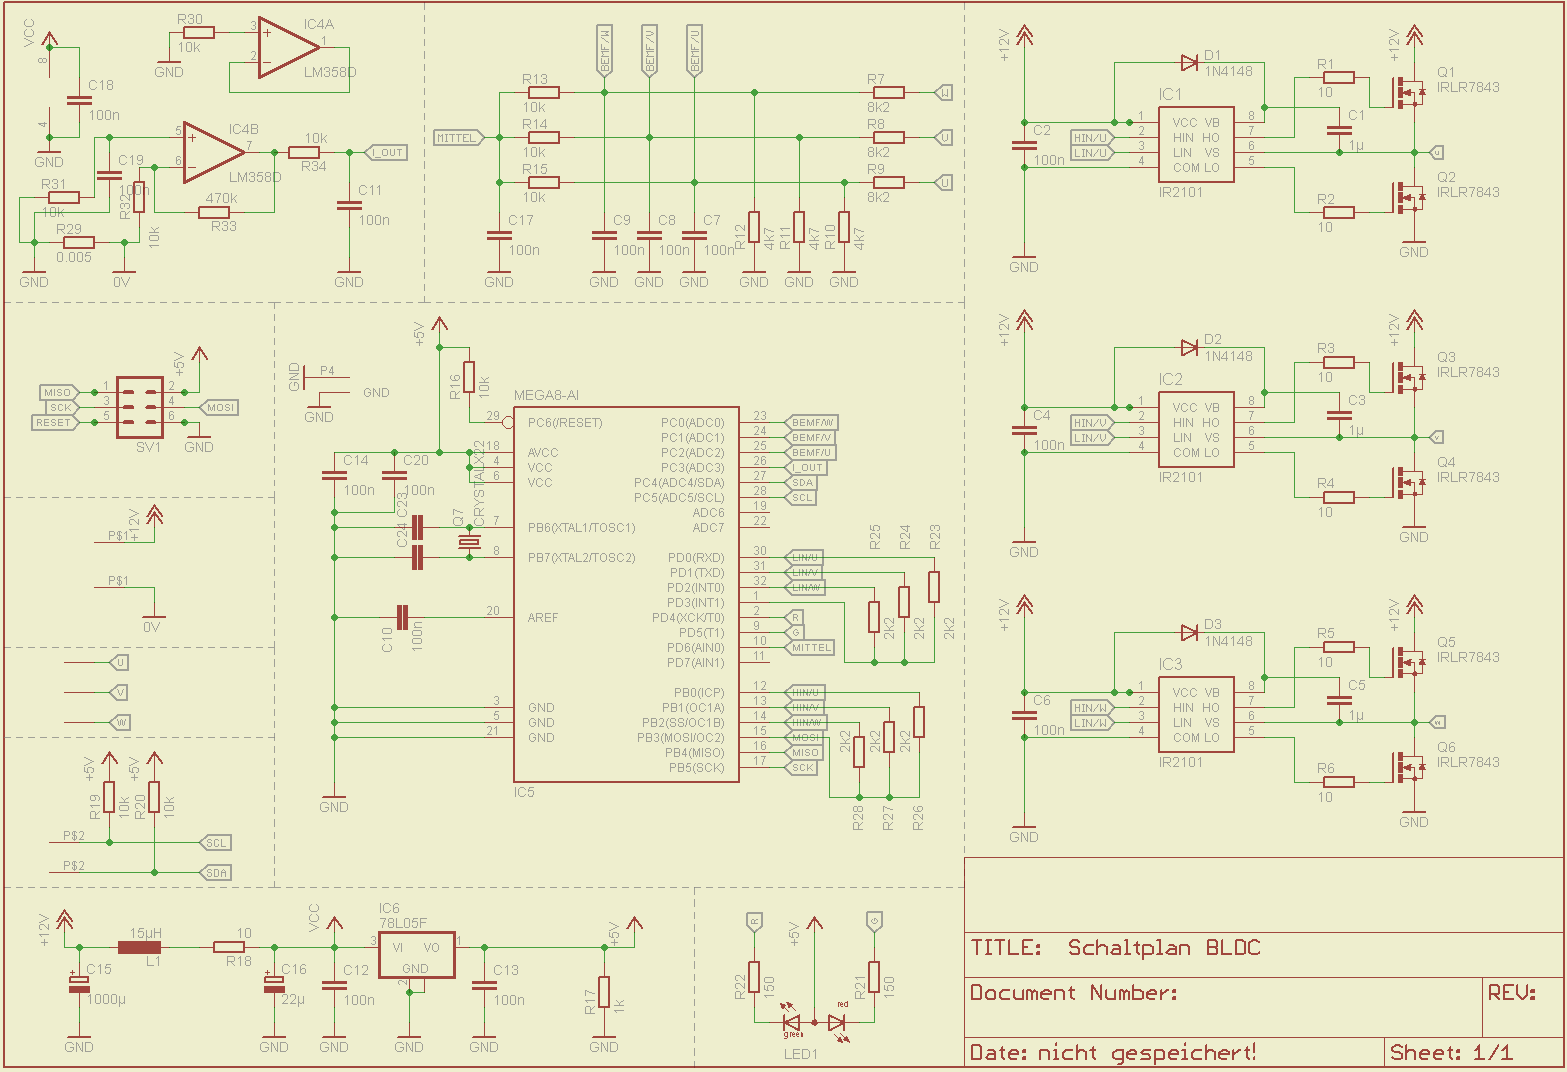Click the 'PC6(/RESET)' pin label
1567x1072 pixels.
point(565,422)
